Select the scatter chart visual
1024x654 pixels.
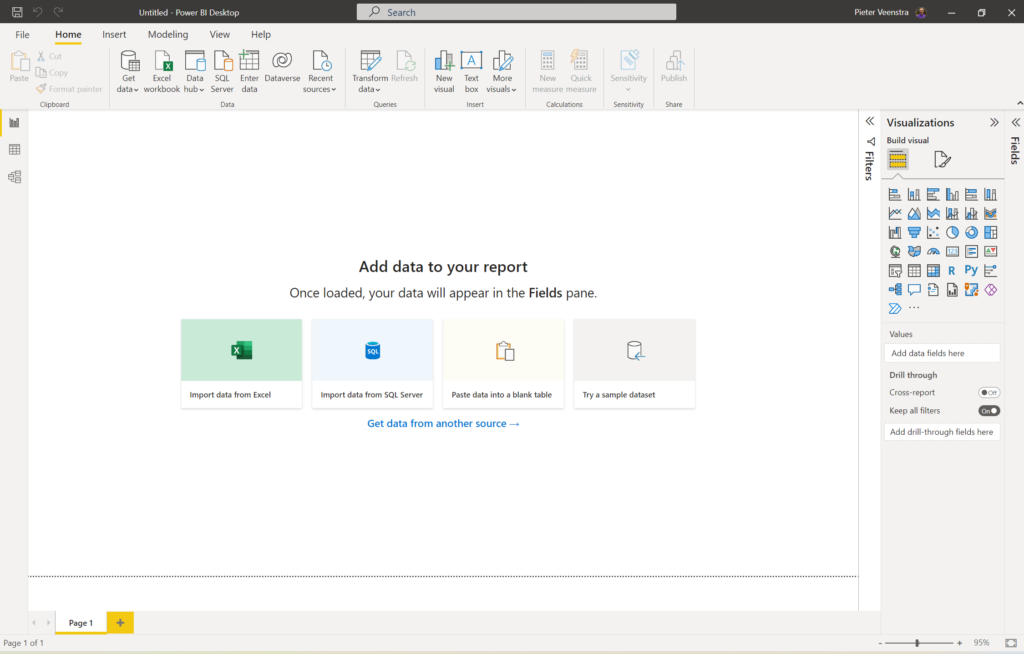pos(933,232)
